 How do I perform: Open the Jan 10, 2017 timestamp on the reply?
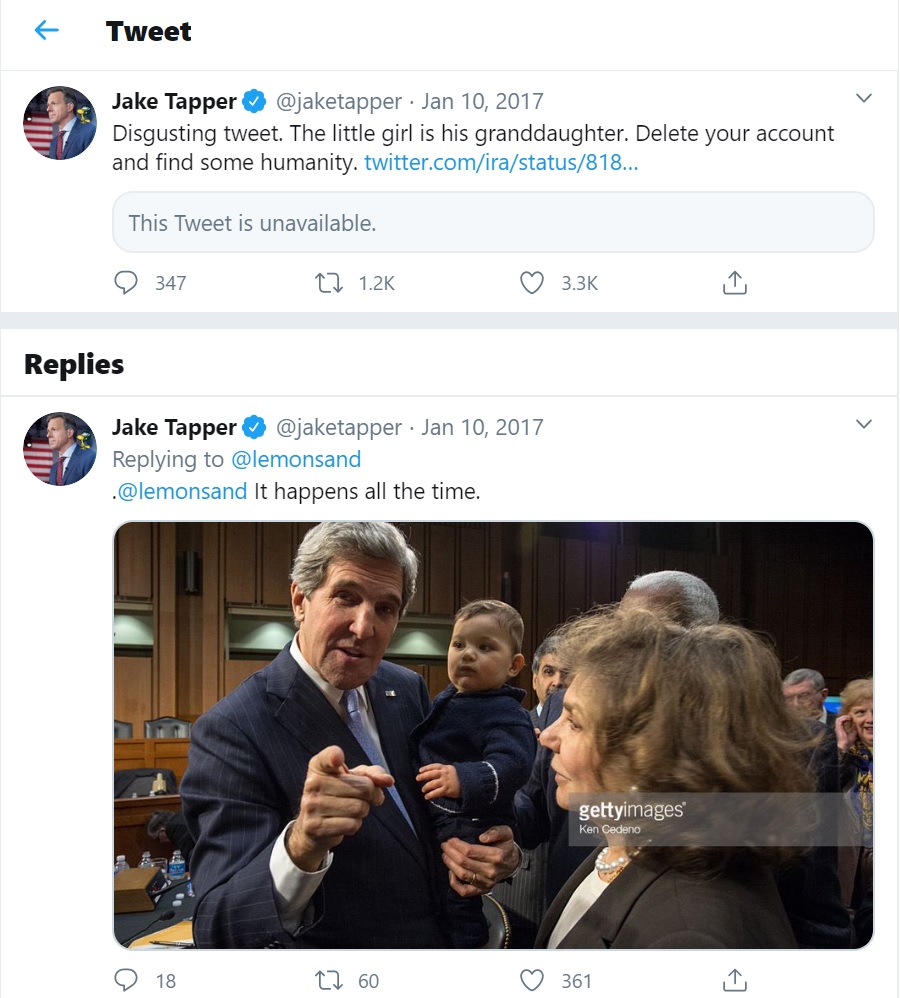coord(482,427)
